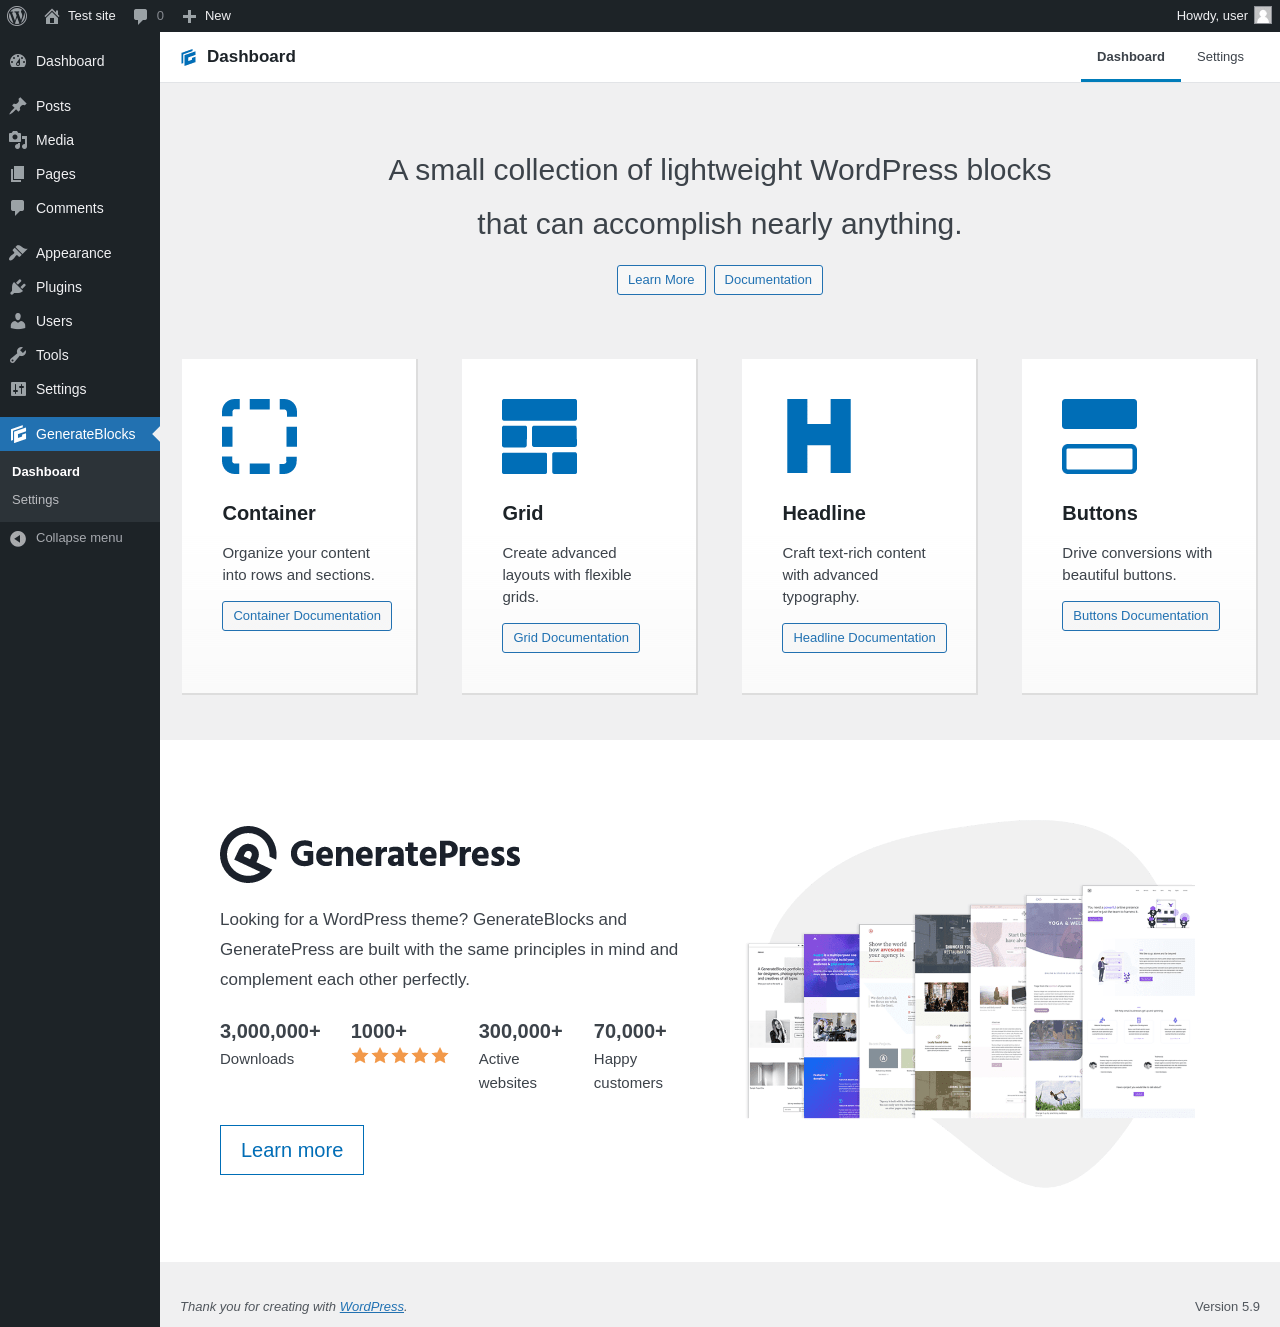1280x1327 pixels.
Task: Open Appearance menu item
Action: (x=80, y=253)
